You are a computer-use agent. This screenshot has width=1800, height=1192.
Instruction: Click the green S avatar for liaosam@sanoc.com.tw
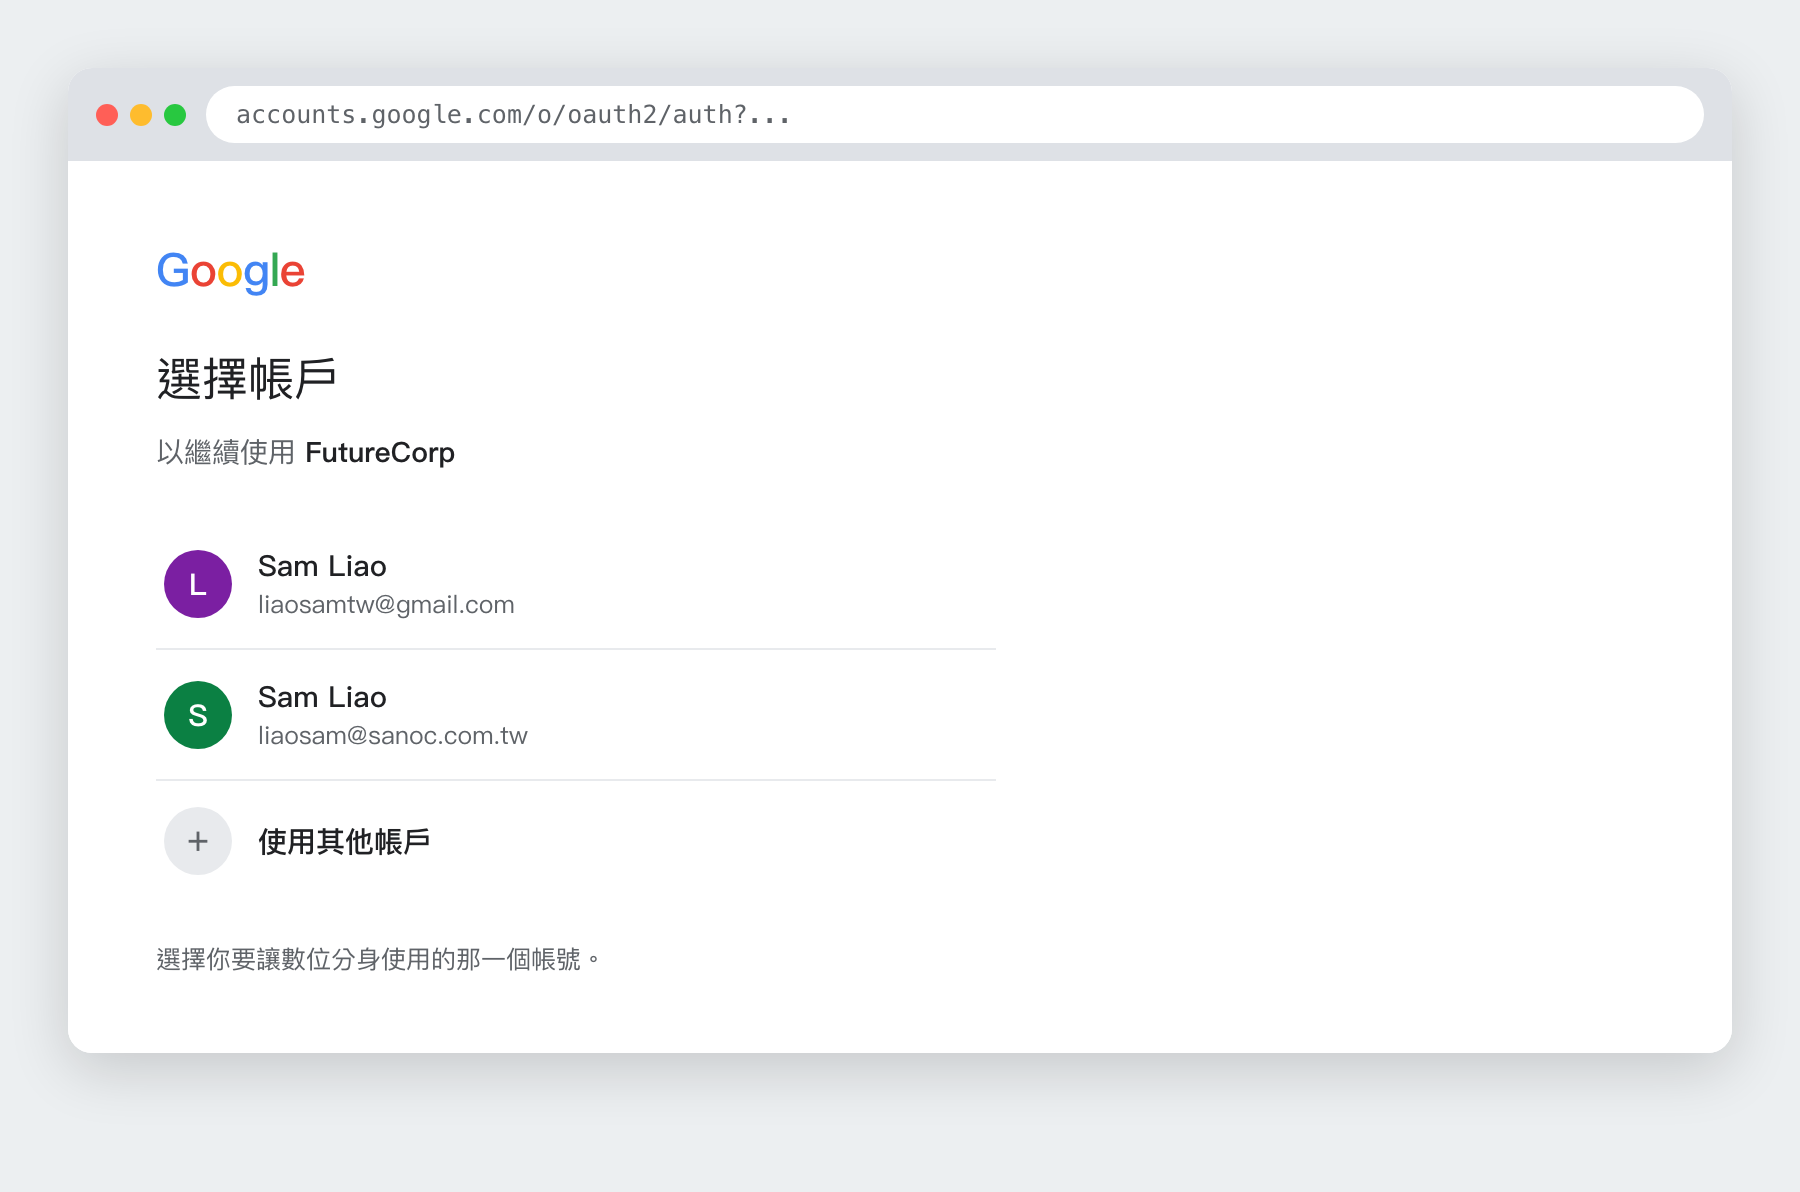click(x=198, y=715)
